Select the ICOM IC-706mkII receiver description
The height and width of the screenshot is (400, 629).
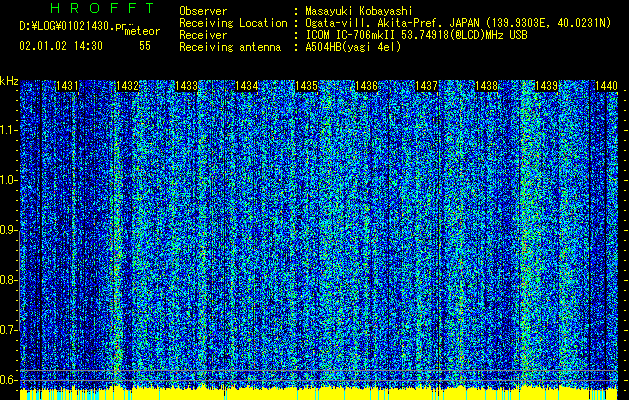click(x=416, y=35)
